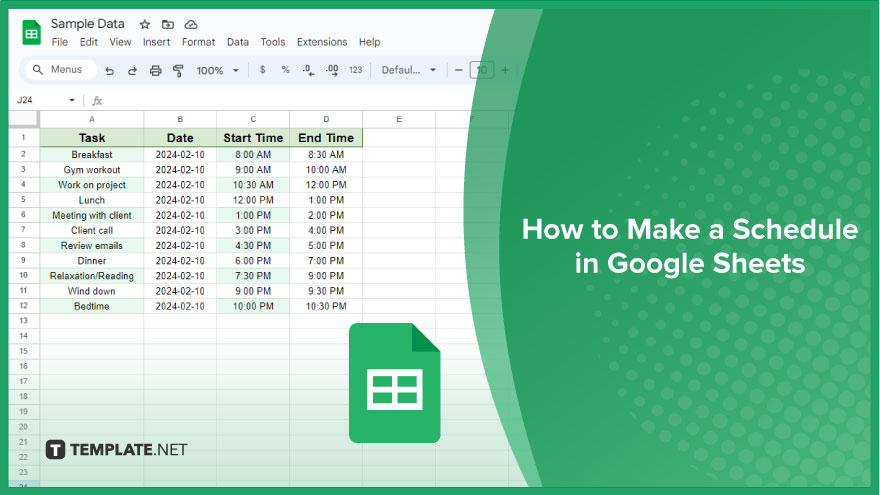Click the font size field
The height and width of the screenshot is (495, 880).
482,70
